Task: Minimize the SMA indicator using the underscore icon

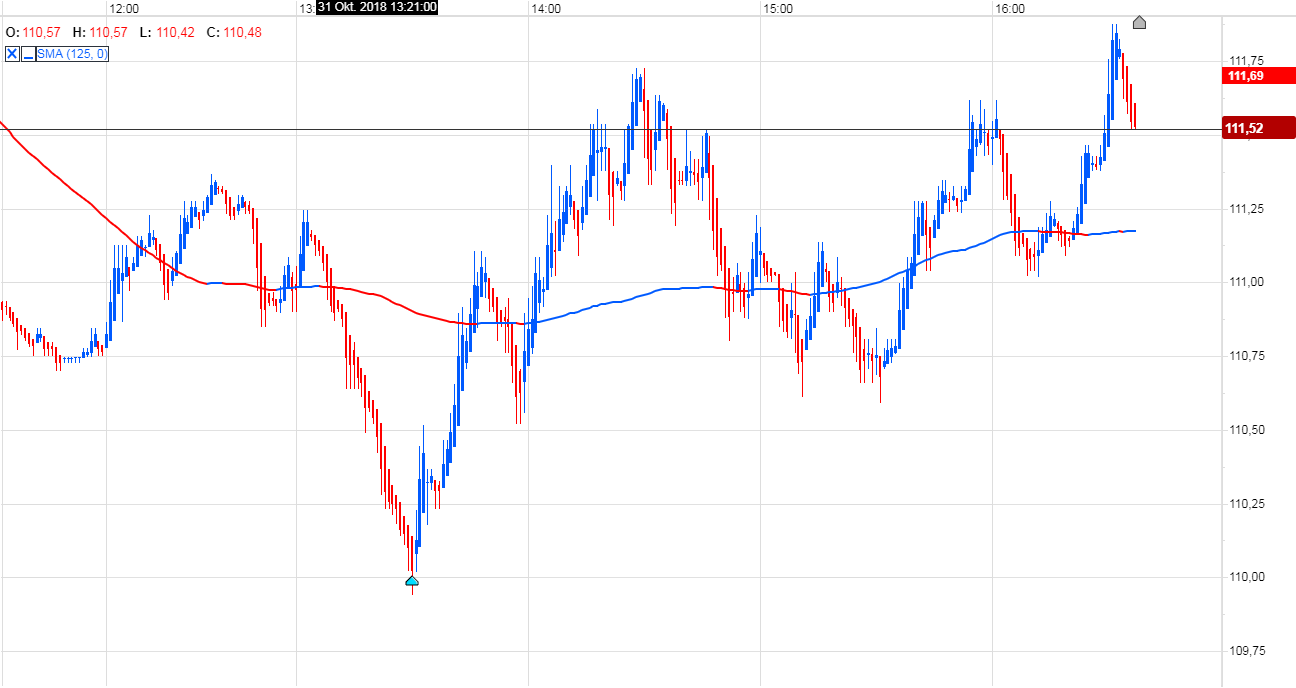Action: coord(28,54)
